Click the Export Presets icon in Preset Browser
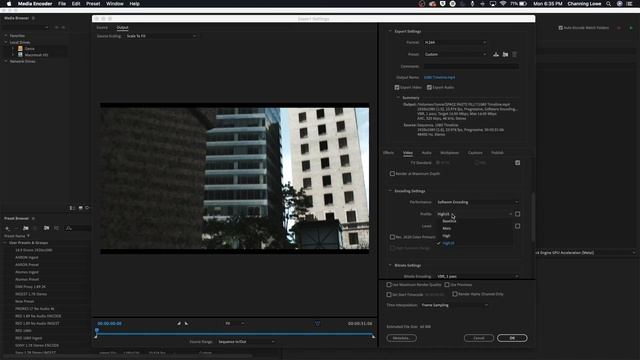The image size is (640, 360). coord(56,228)
